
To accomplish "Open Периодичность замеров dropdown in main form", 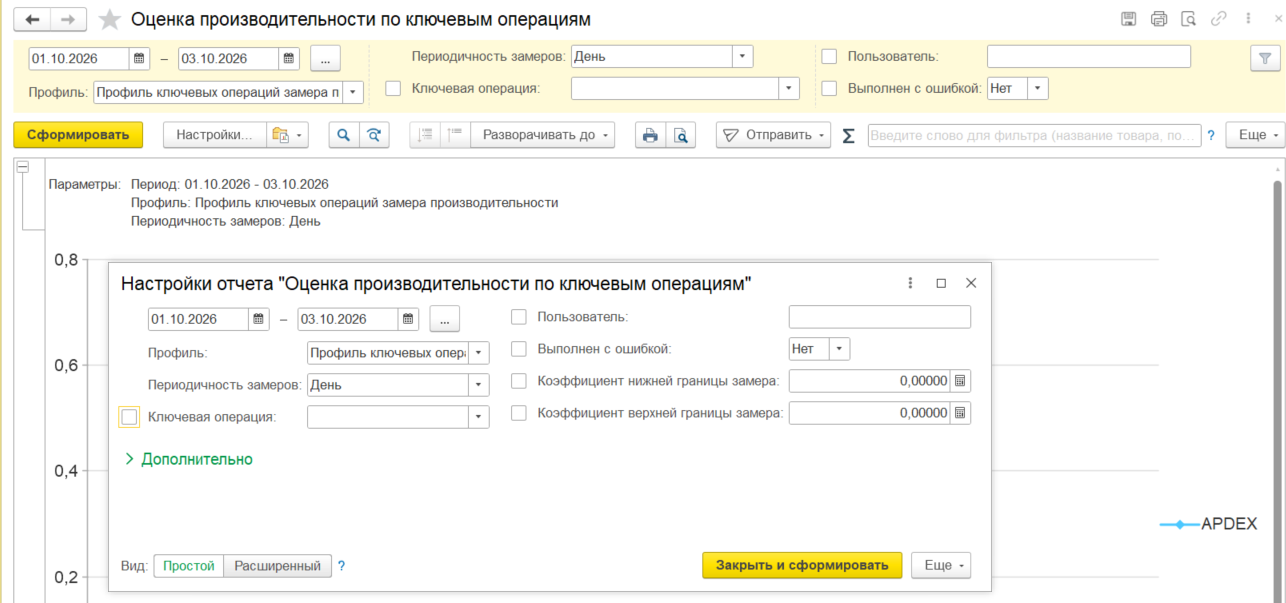I will point(743,57).
